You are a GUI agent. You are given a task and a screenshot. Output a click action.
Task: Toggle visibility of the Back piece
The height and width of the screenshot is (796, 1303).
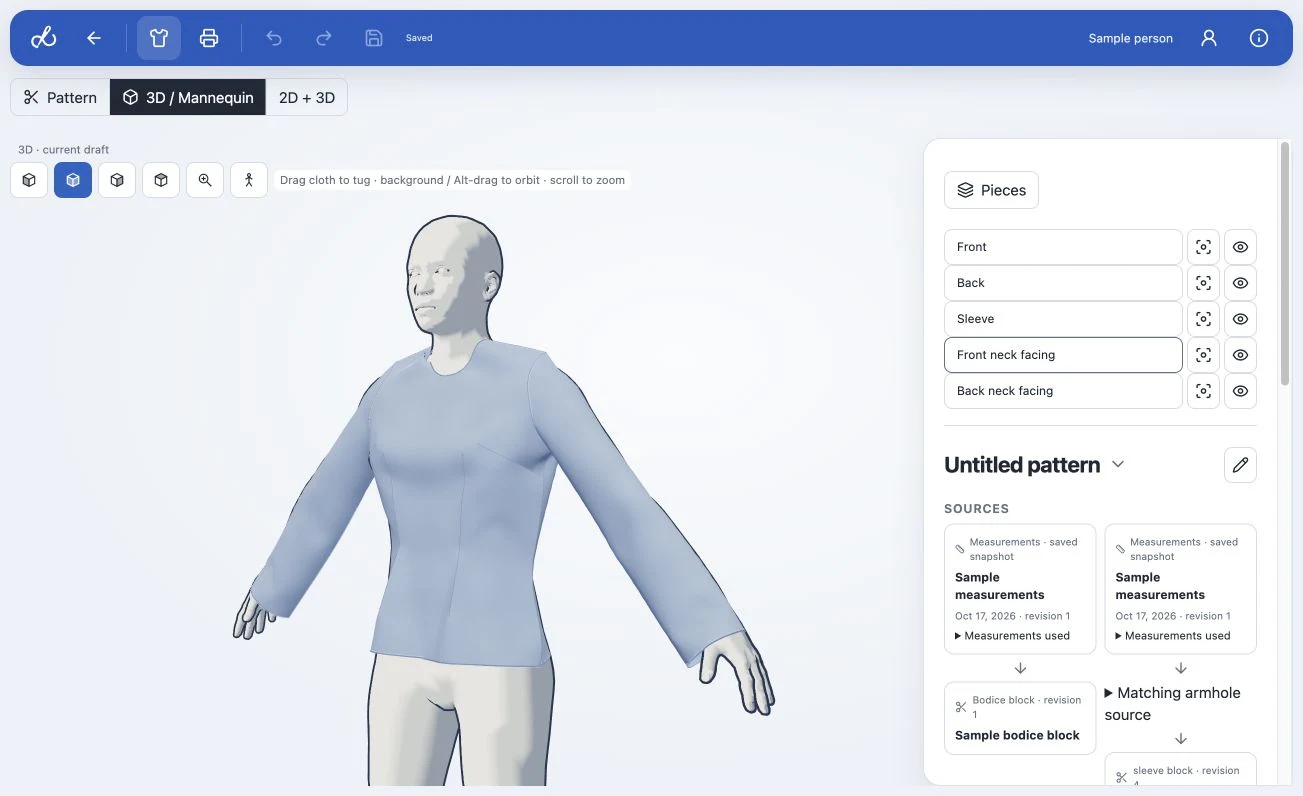click(x=1240, y=283)
